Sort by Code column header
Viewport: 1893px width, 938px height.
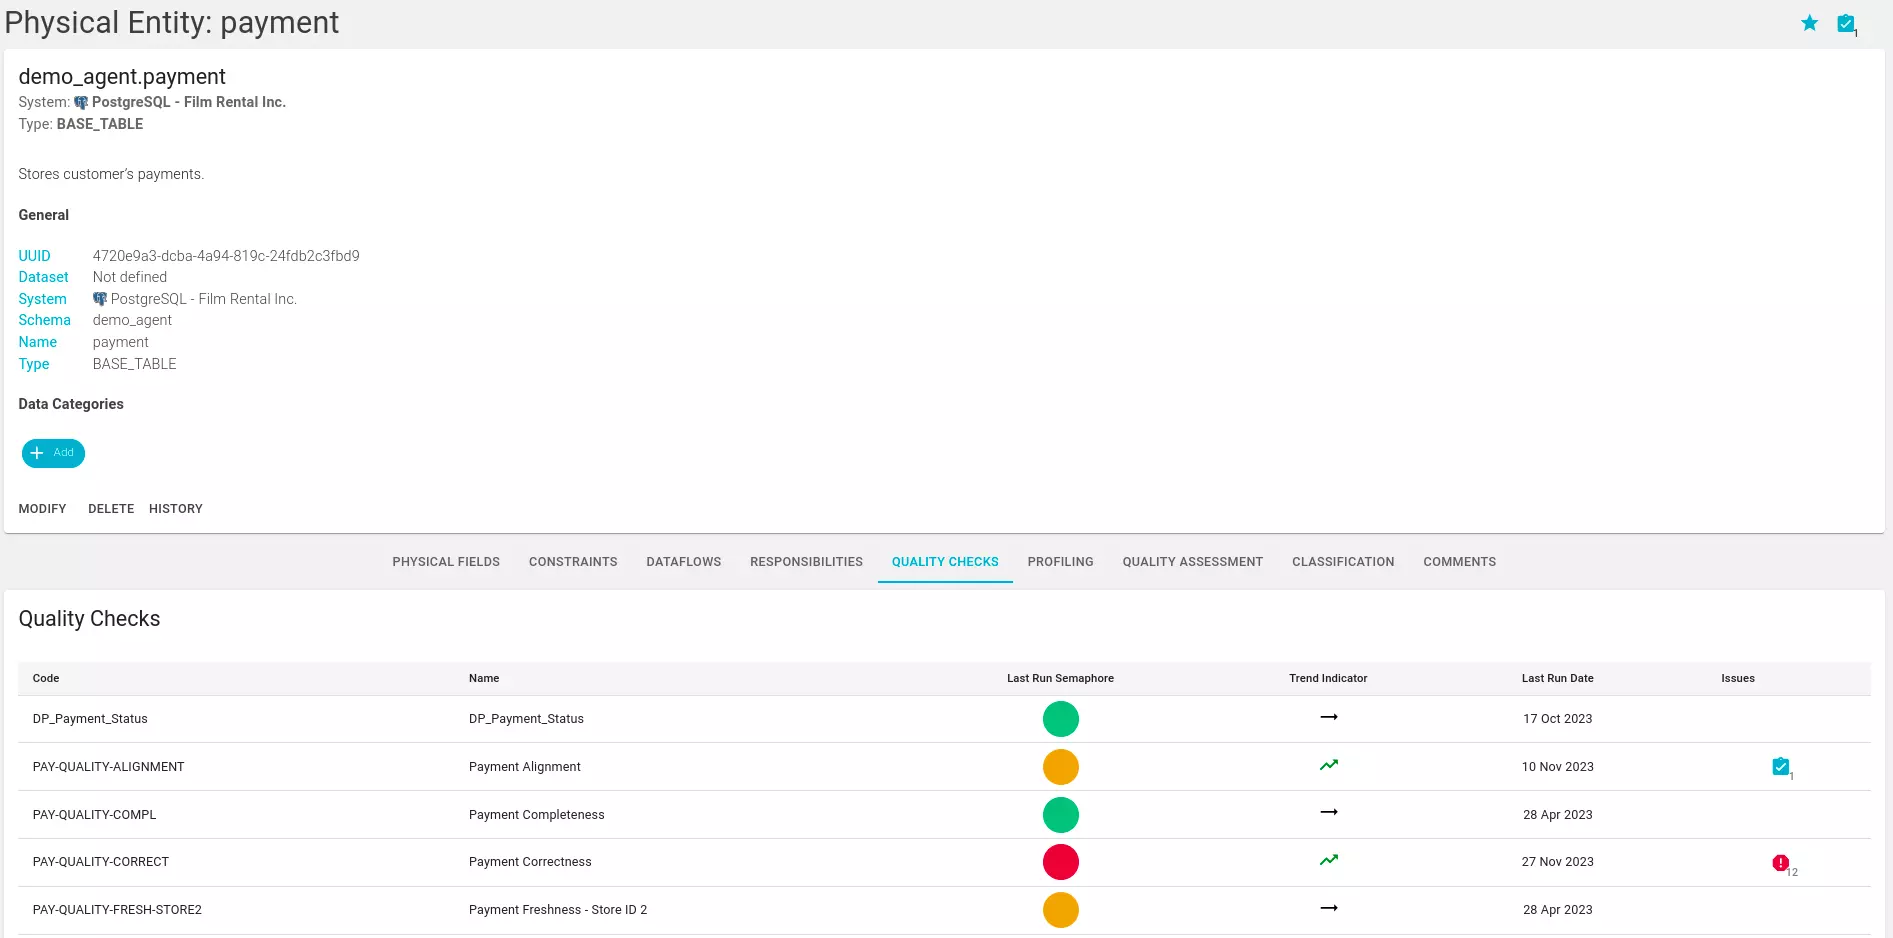tap(46, 678)
